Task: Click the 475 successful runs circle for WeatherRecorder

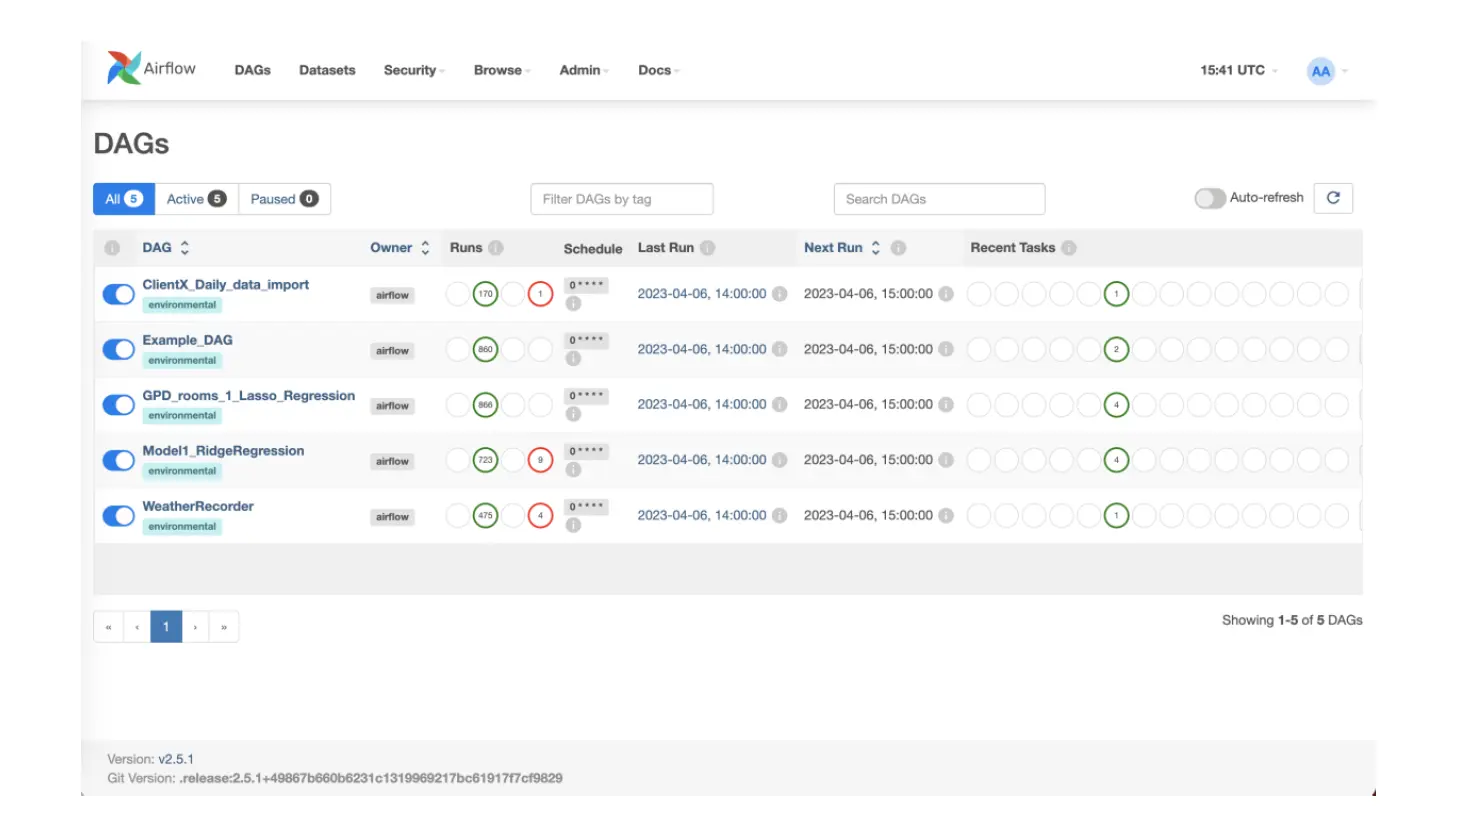Action: 485,516
